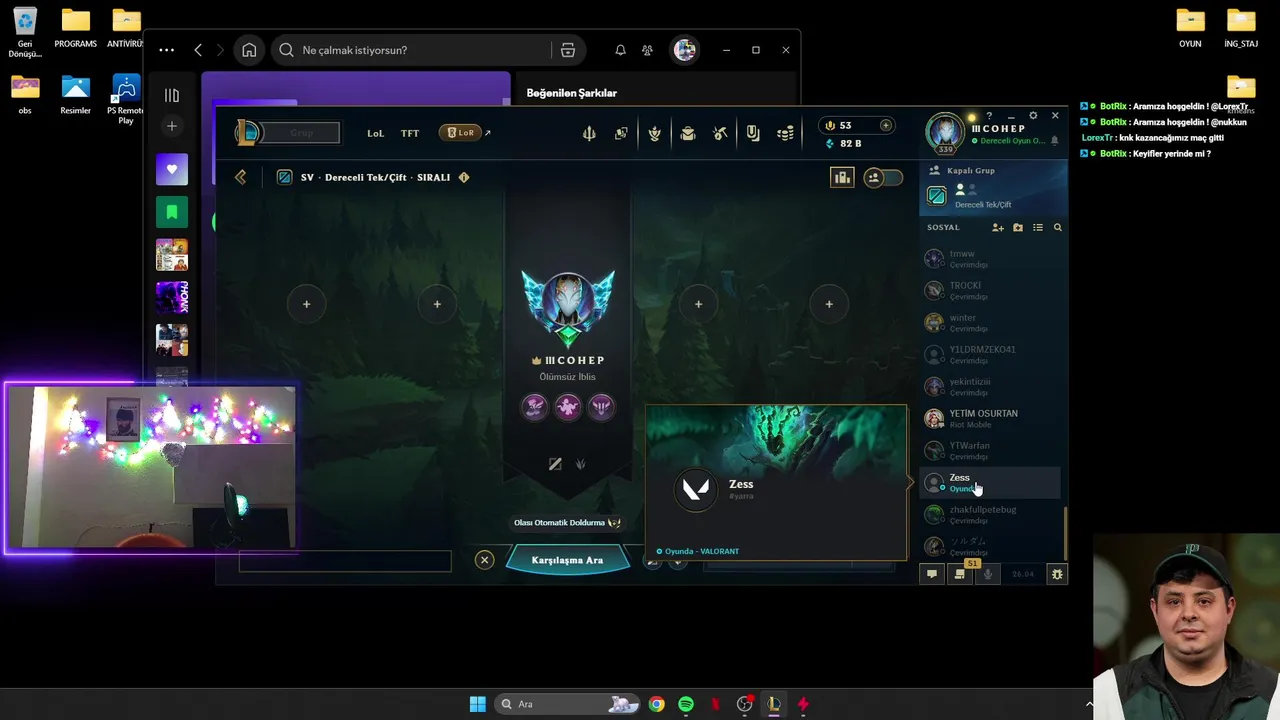Invite player via rightmost plus slot
This screenshot has width=1280, height=720.
pyautogui.click(x=829, y=304)
